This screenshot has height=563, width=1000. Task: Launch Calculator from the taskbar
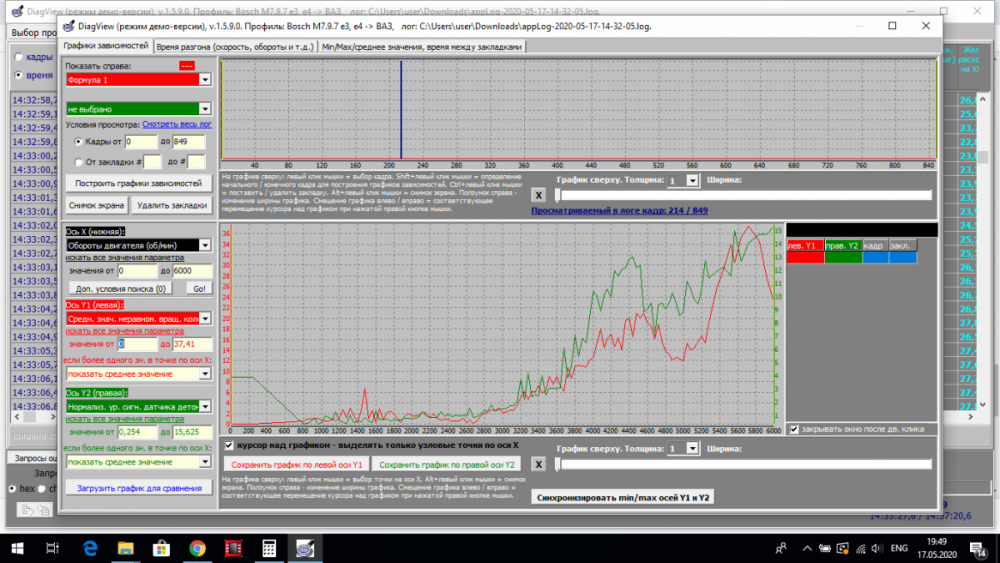(x=268, y=548)
